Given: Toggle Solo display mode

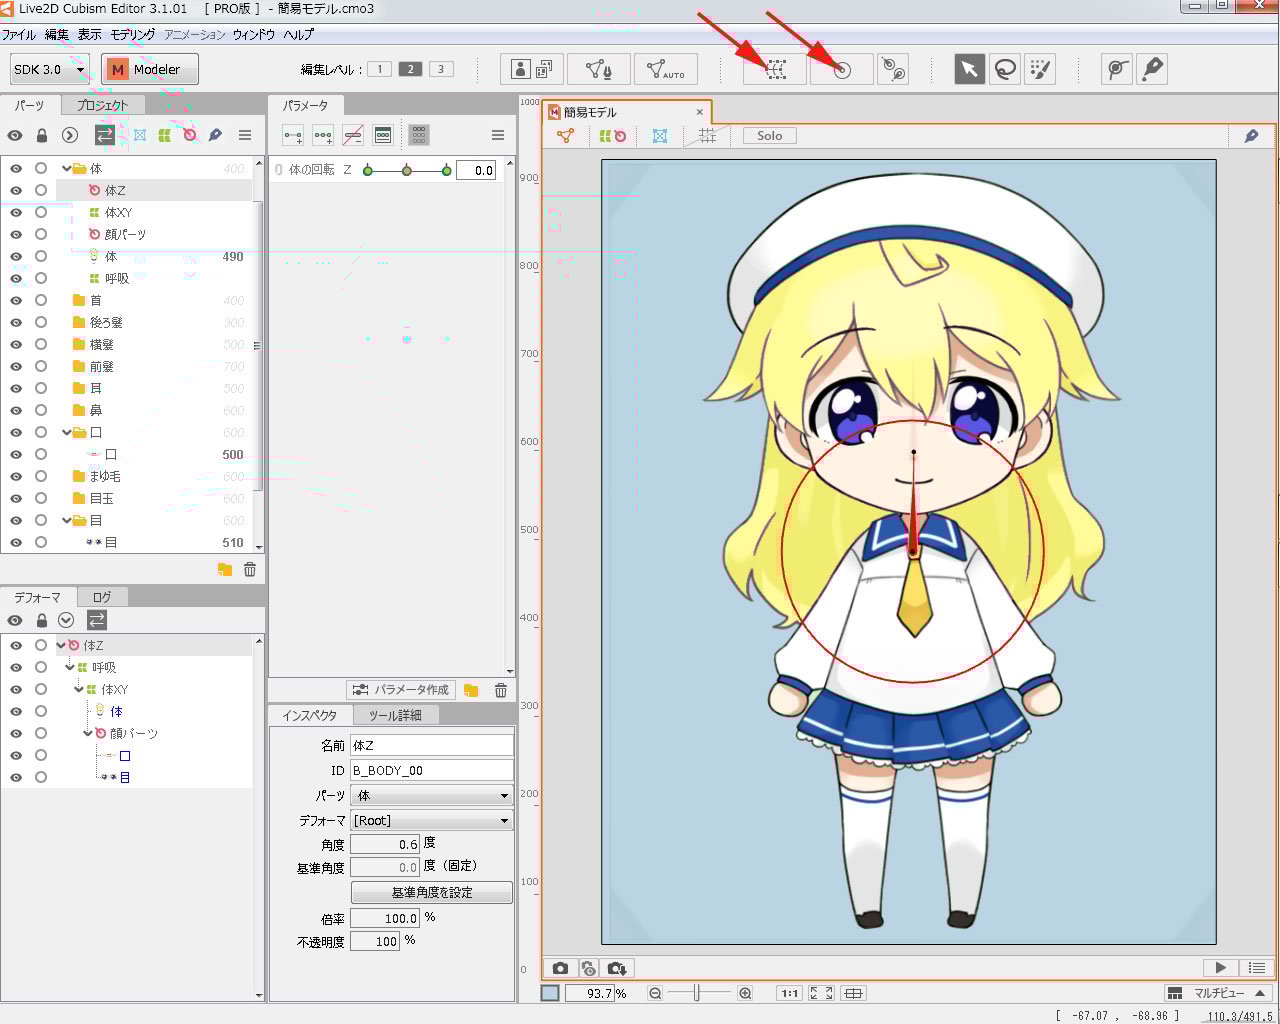Looking at the screenshot, I should point(769,136).
